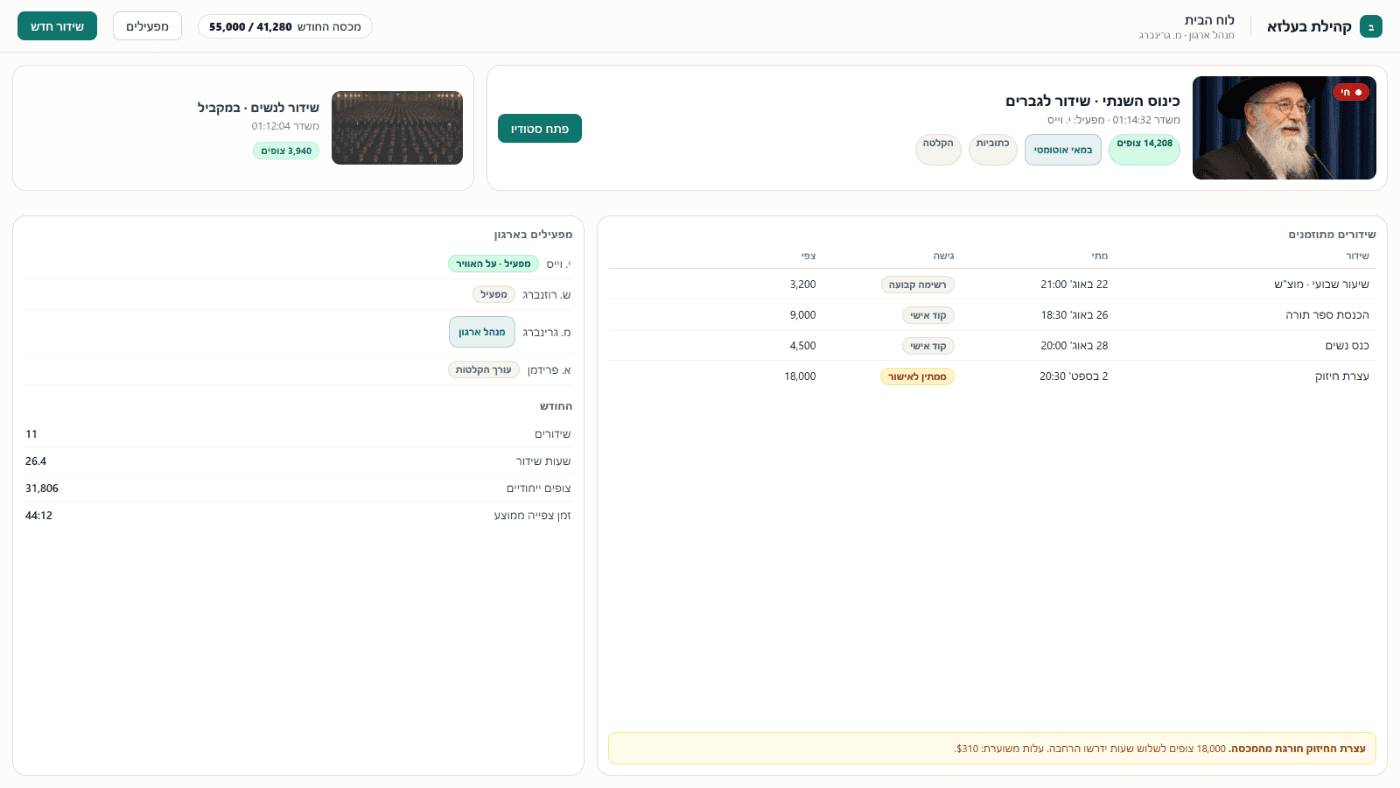
Task: Click the צפי column header
Action: tap(808, 255)
